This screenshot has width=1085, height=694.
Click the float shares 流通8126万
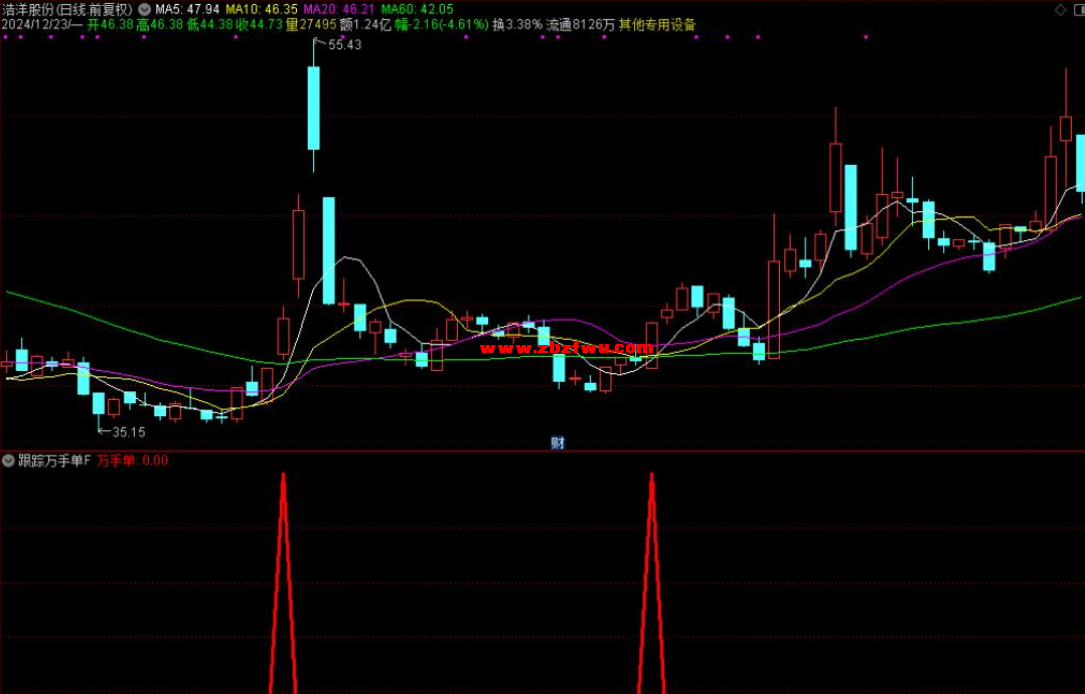click(580, 25)
